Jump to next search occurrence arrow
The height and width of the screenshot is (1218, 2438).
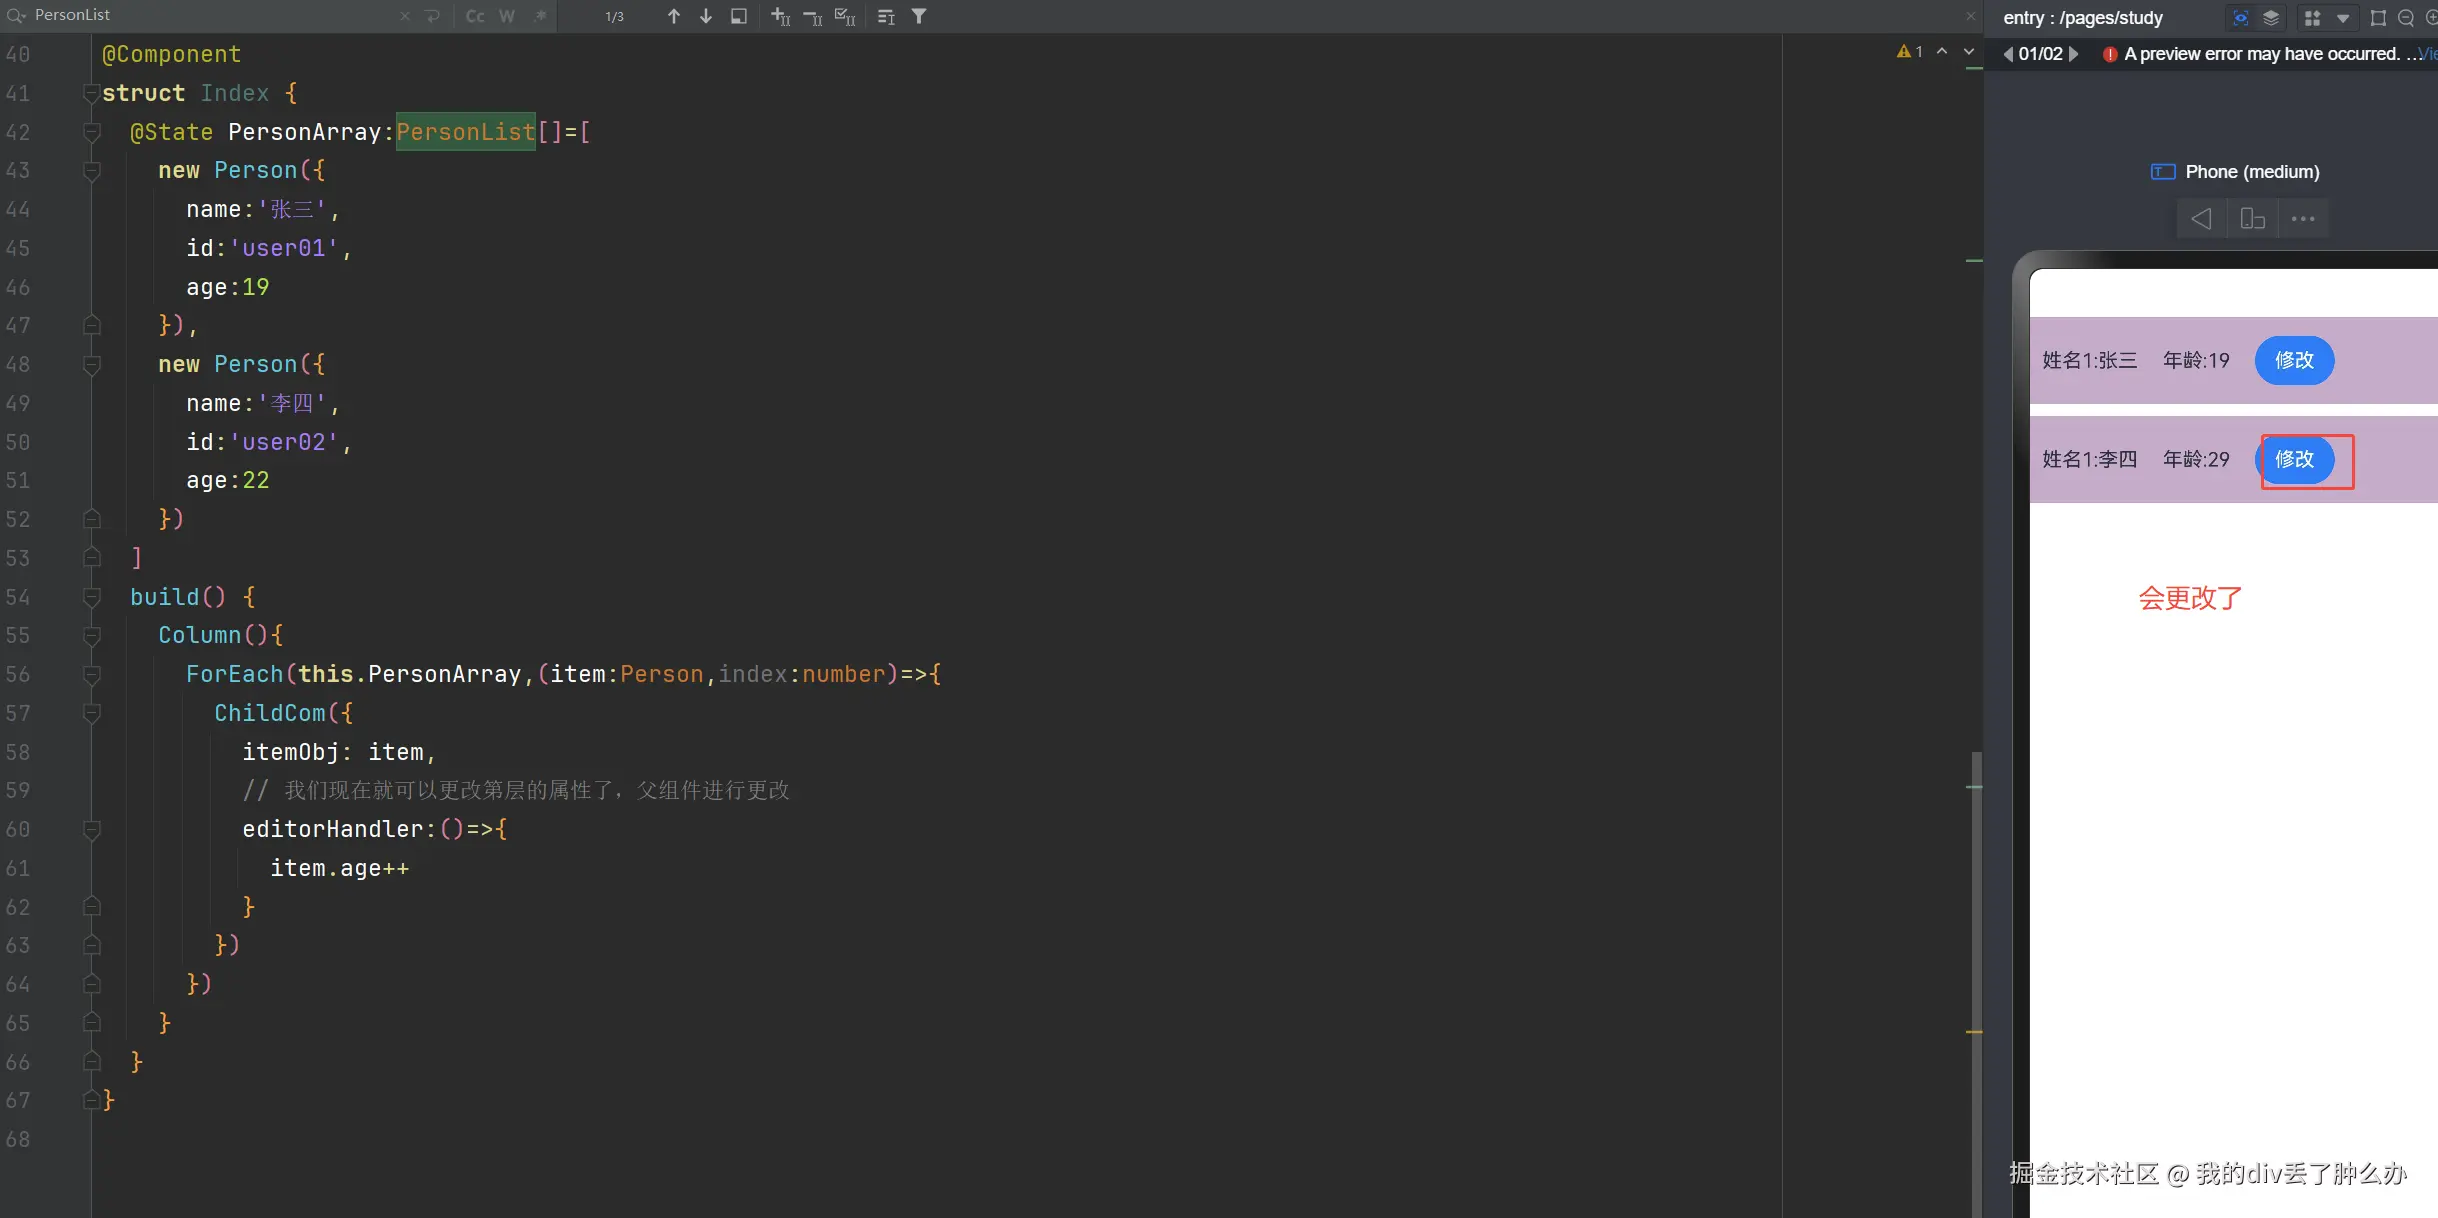(706, 16)
